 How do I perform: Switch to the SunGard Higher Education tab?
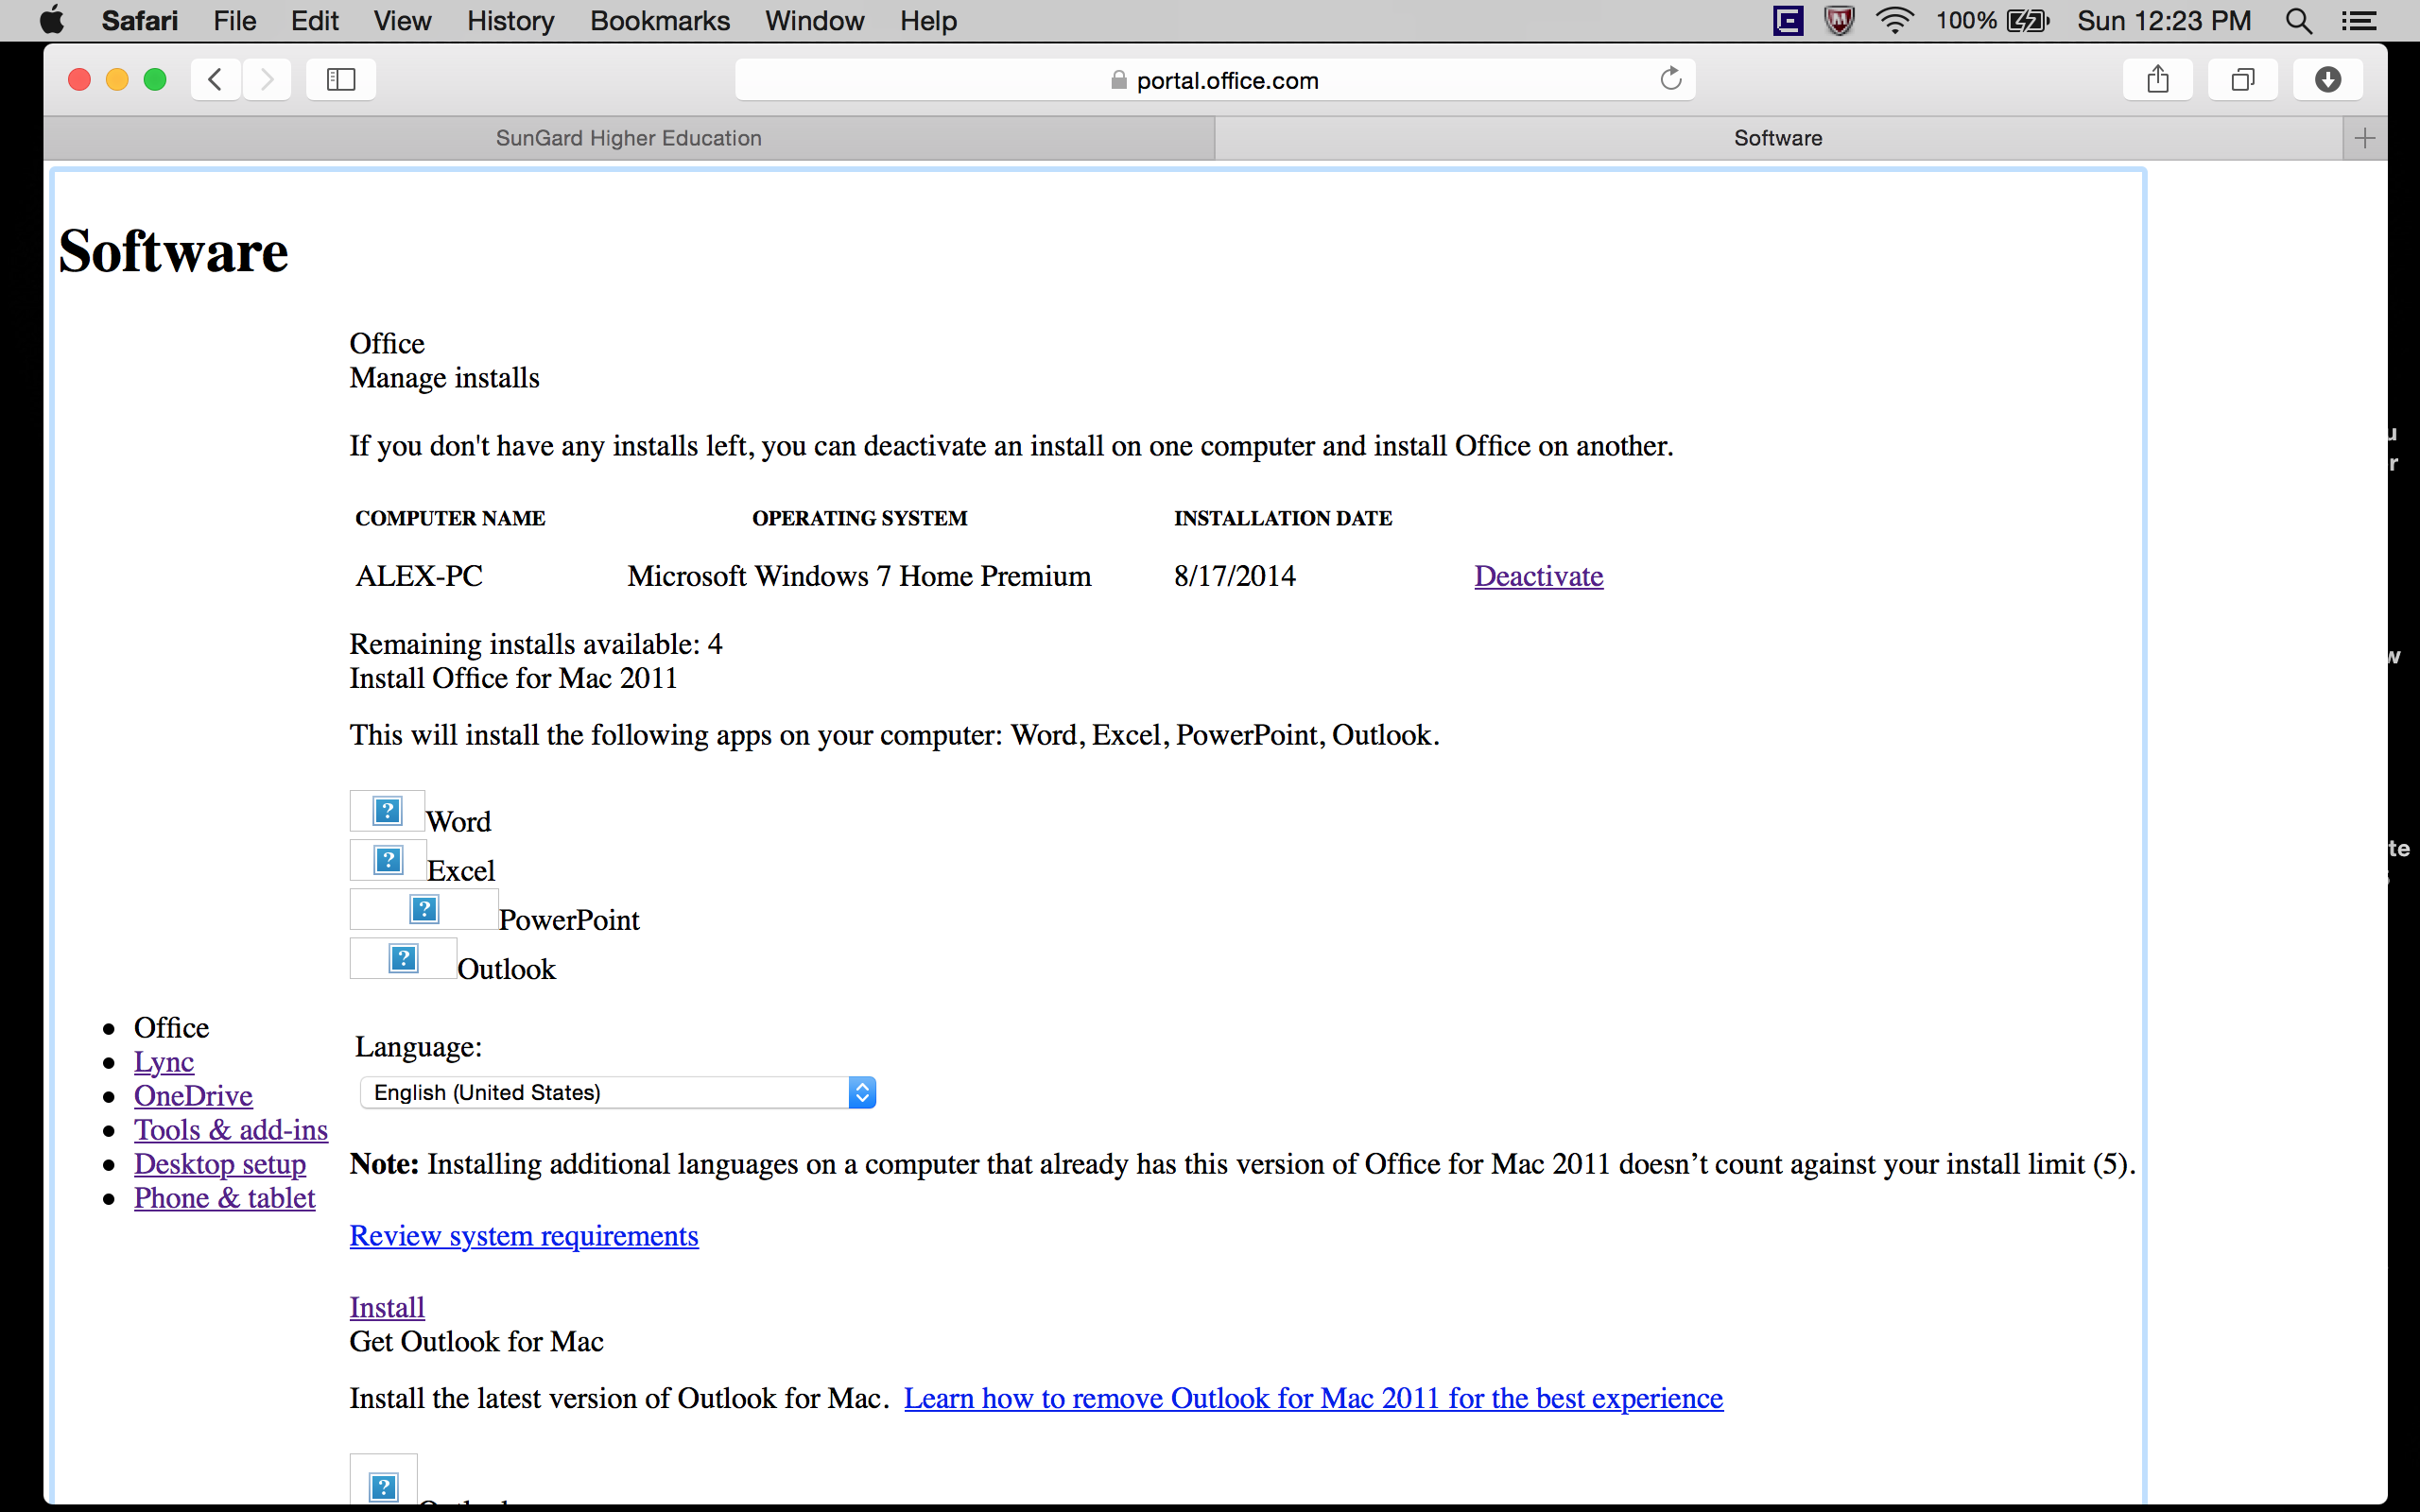click(x=628, y=137)
